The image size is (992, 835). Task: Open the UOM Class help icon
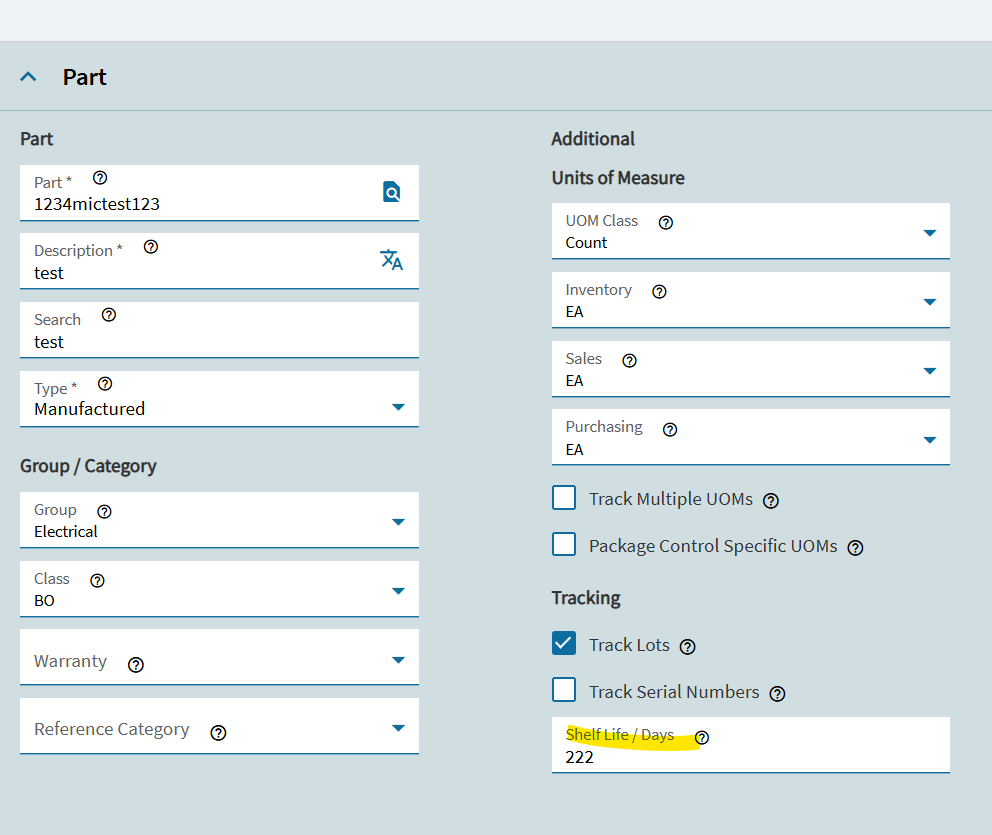[x=666, y=222]
